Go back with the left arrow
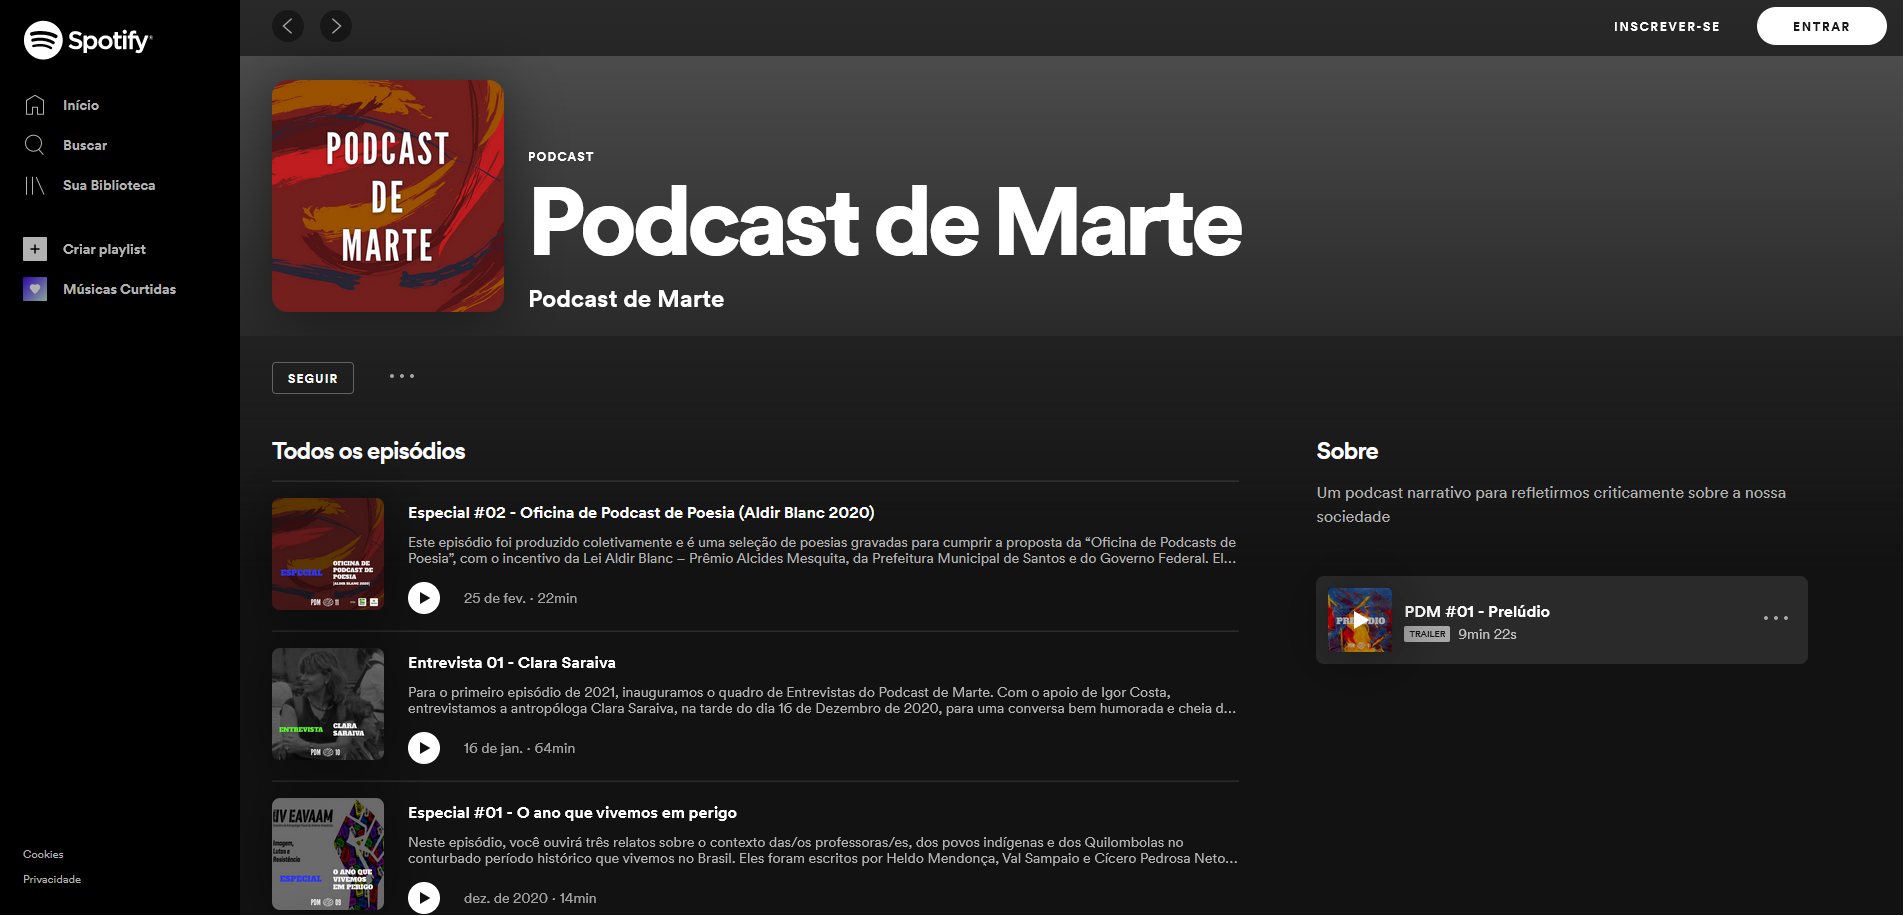 (288, 26)
